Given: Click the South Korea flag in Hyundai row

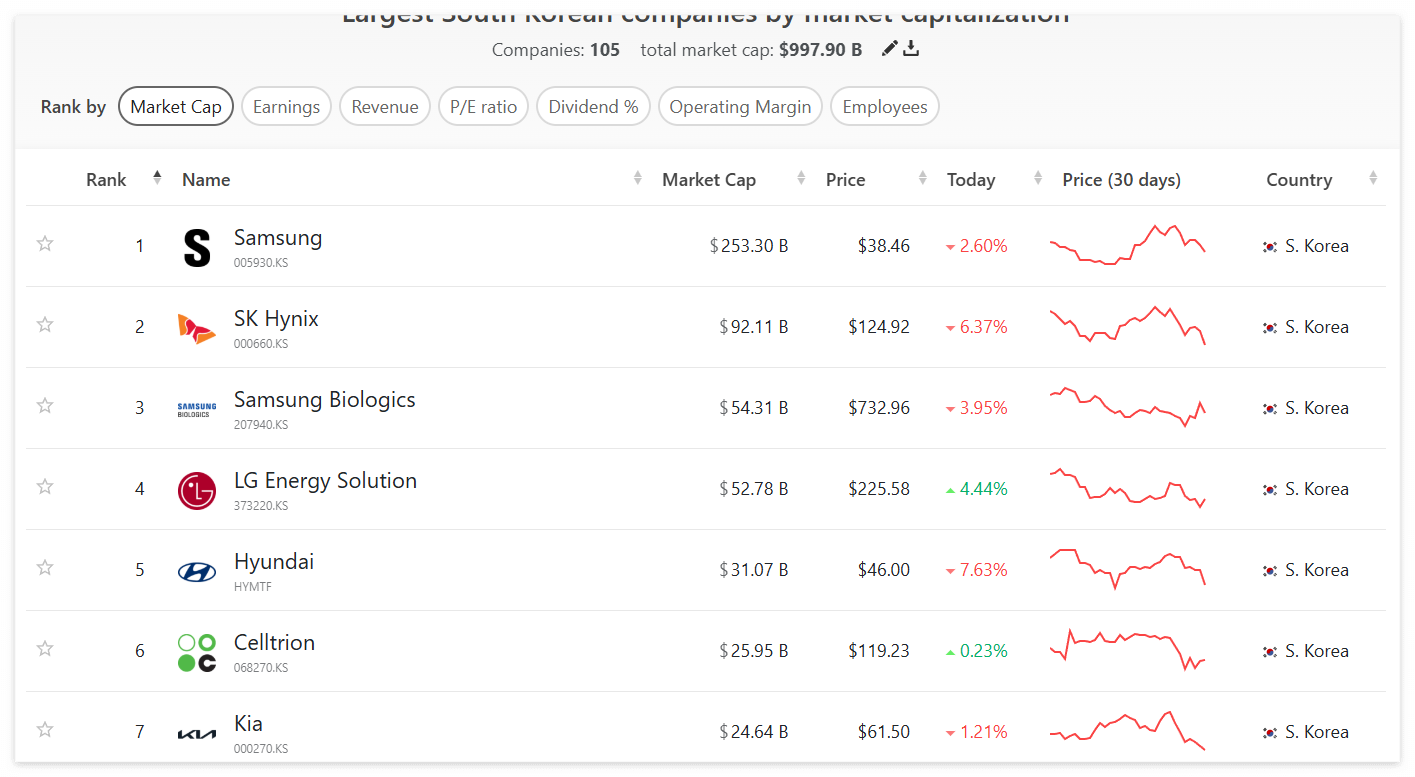Looking at the screenshot, I should click(1270, 570).
